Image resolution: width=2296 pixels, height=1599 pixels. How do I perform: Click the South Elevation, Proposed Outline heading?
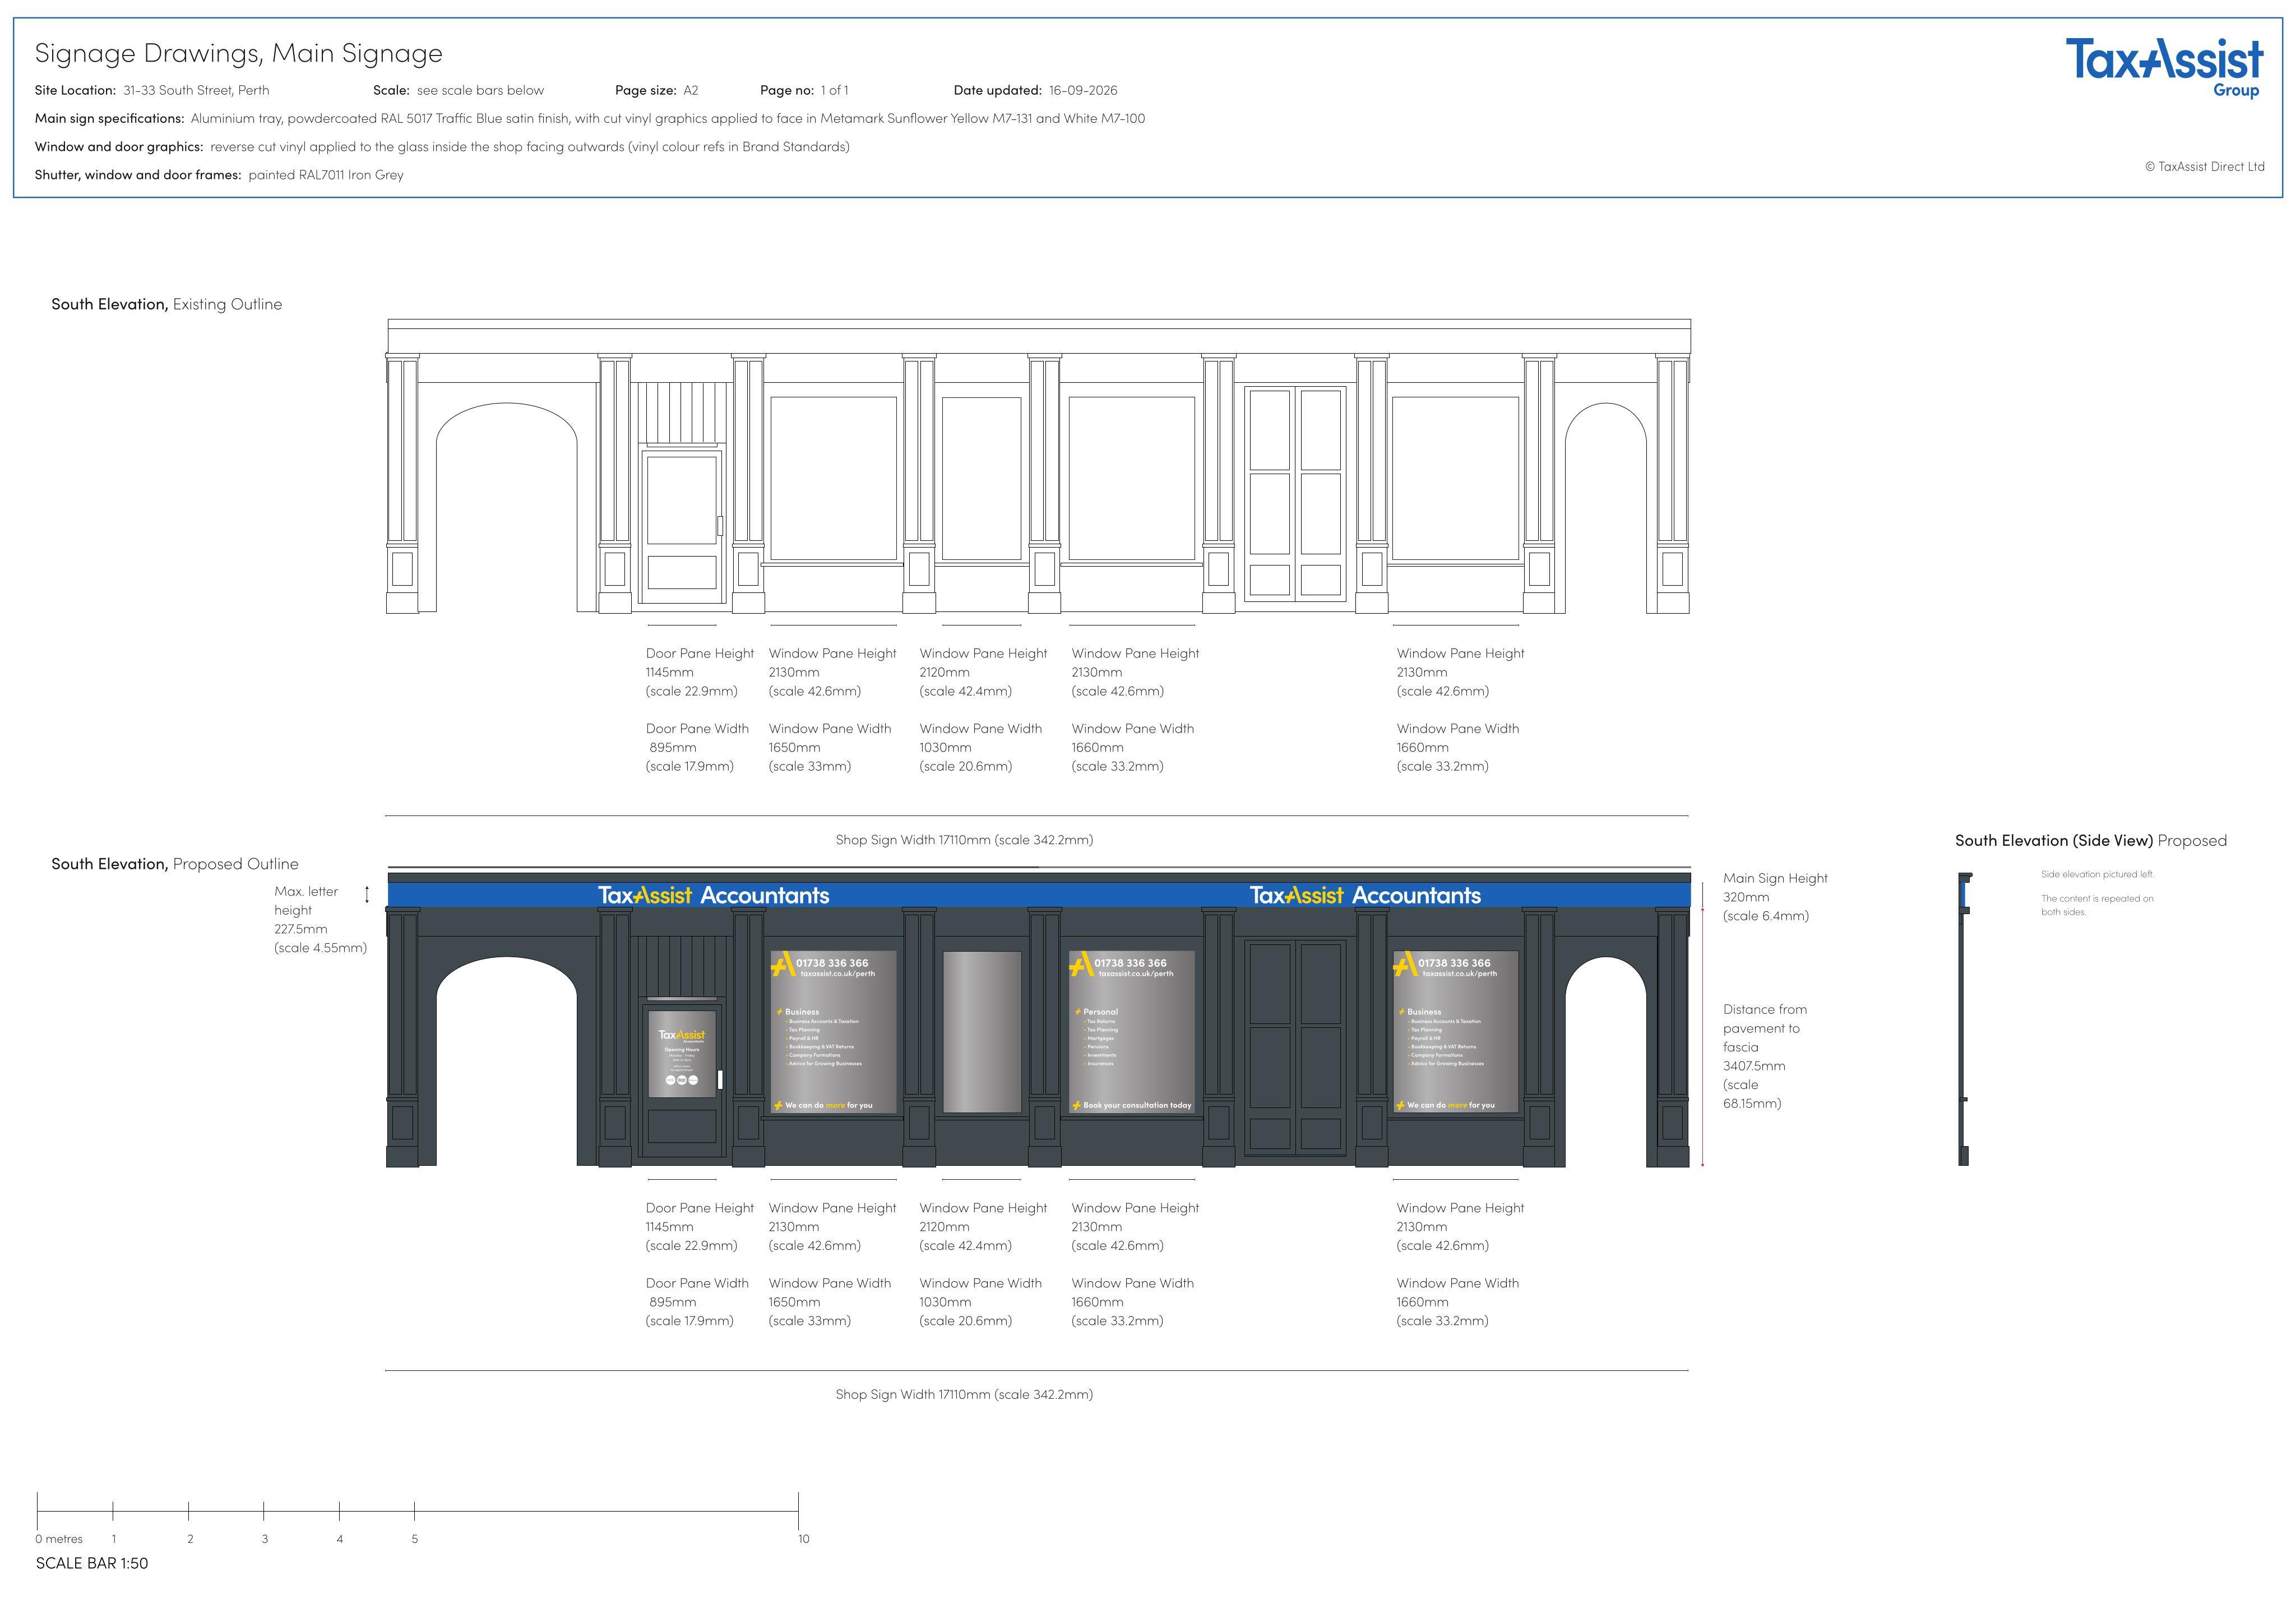click(x=175, y=864)
